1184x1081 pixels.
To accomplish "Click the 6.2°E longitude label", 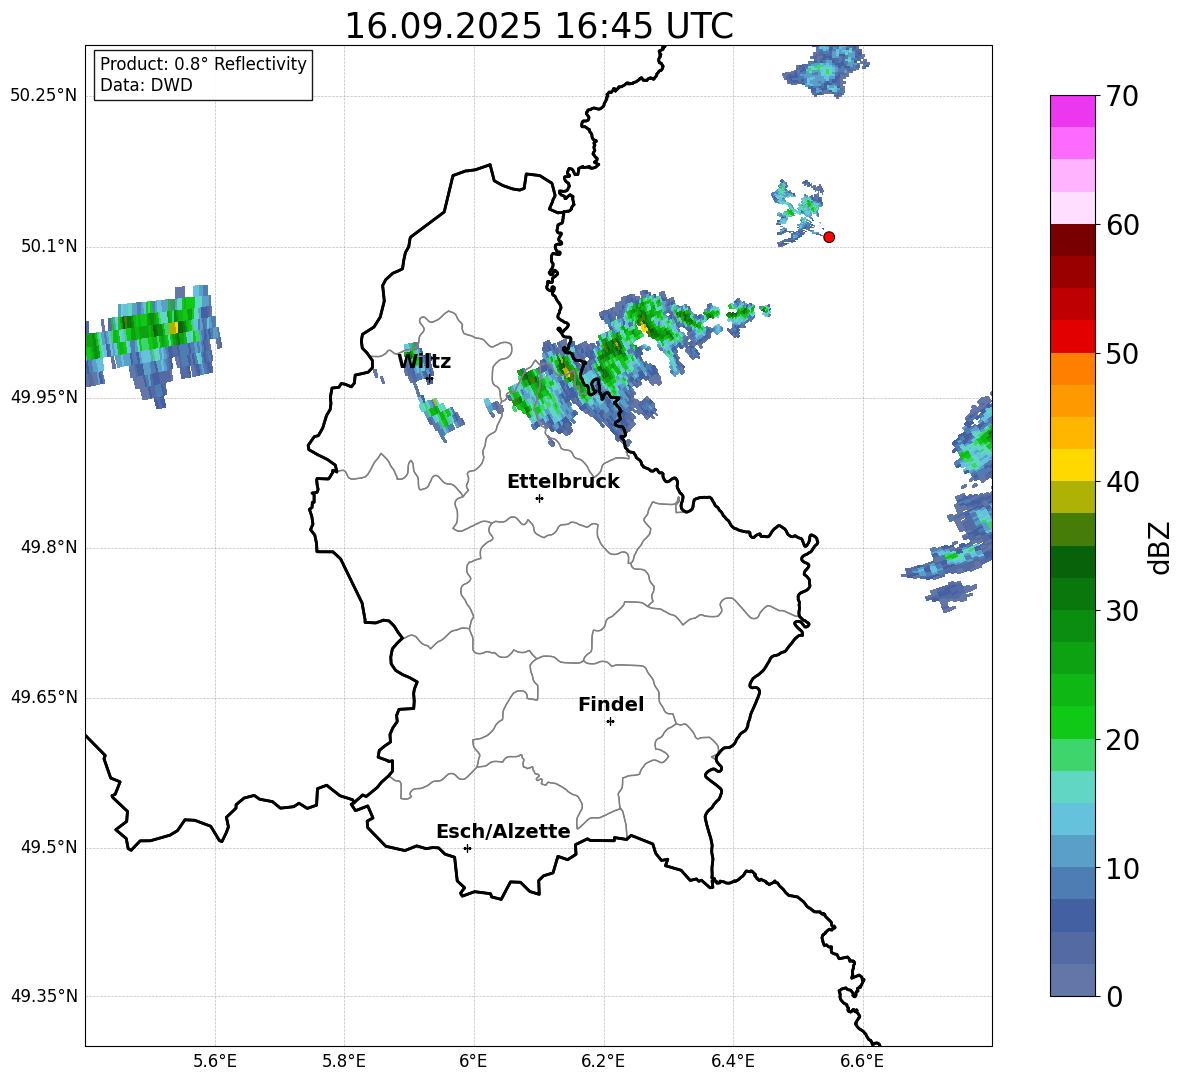I will [x=603, y=1061].
